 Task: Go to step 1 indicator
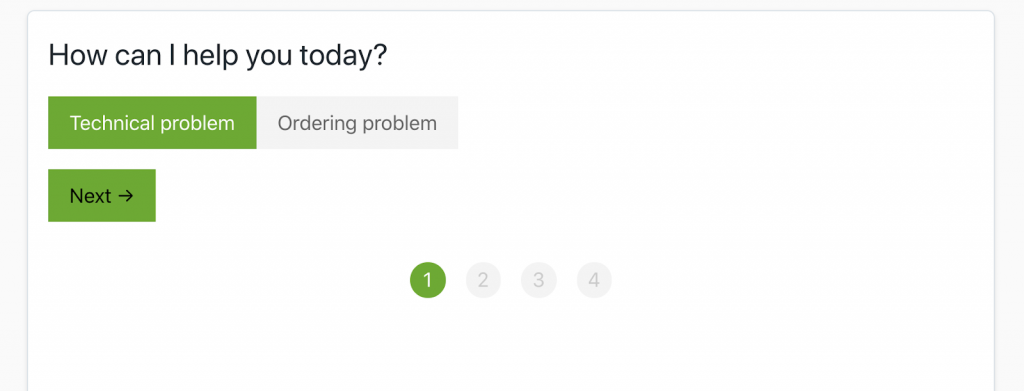(x=428, y=280)
